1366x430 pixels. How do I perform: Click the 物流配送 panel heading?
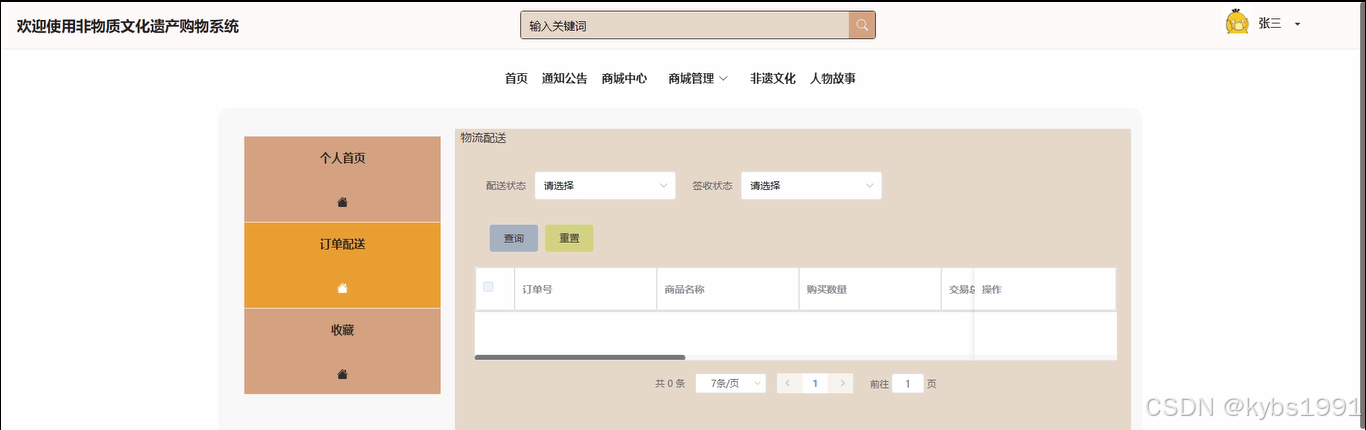pos(483,138)
